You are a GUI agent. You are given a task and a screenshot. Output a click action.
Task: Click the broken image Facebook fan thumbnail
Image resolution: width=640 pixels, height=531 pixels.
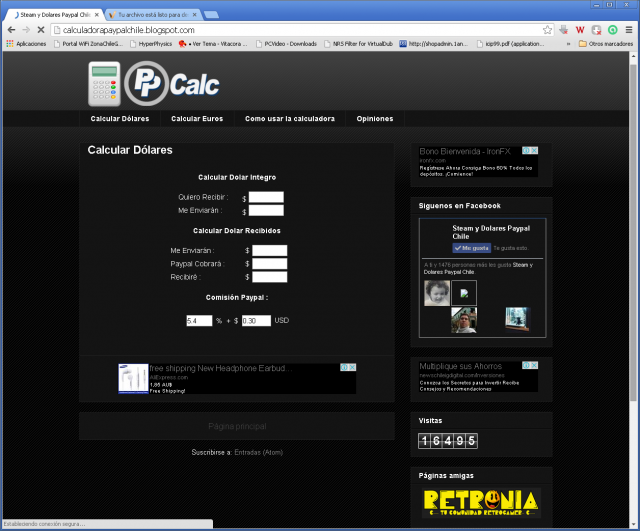coord(464,293)
